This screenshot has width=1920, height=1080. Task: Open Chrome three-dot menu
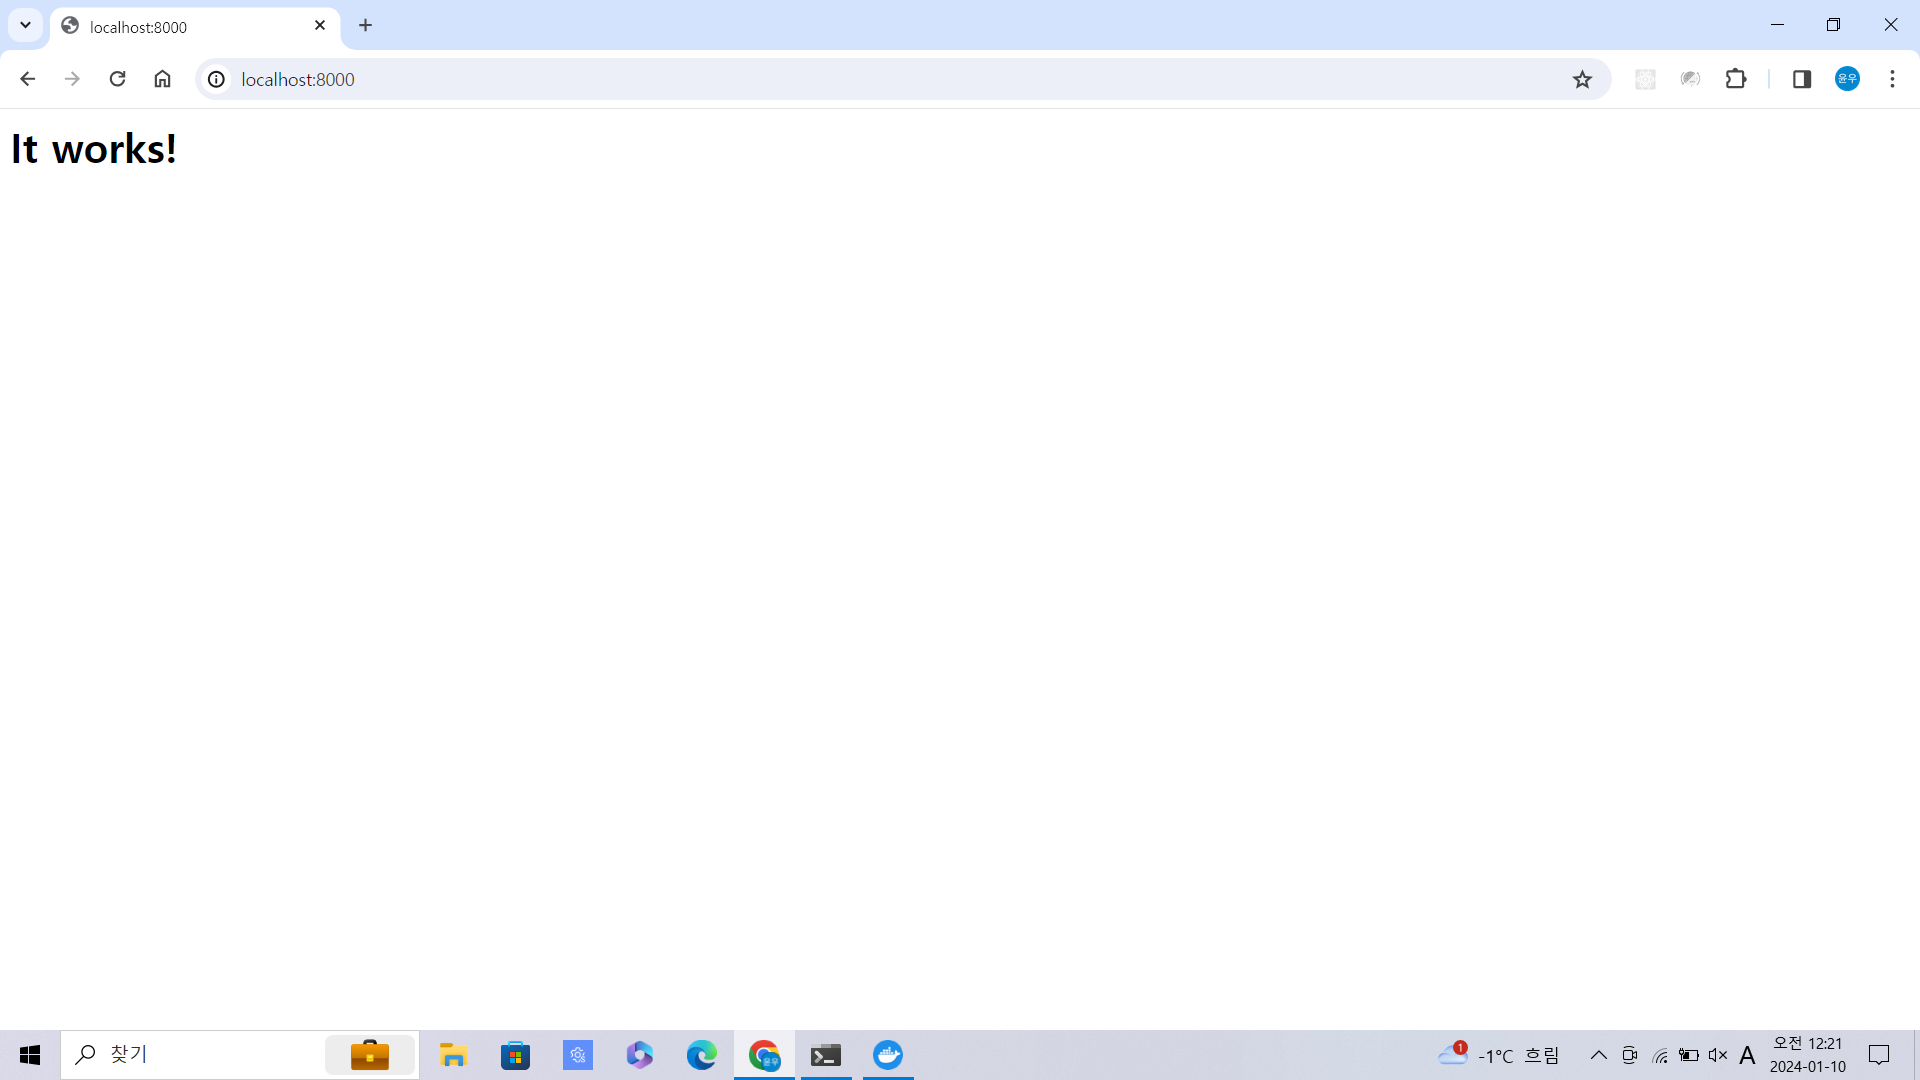(x=1892, y=79)
